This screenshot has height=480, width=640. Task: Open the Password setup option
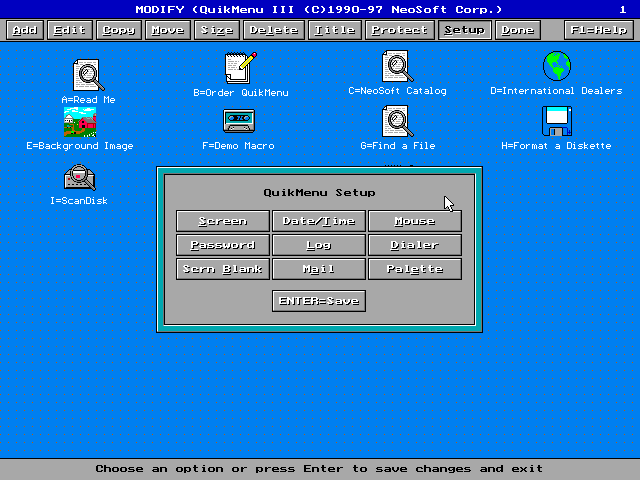pos(223,245)
